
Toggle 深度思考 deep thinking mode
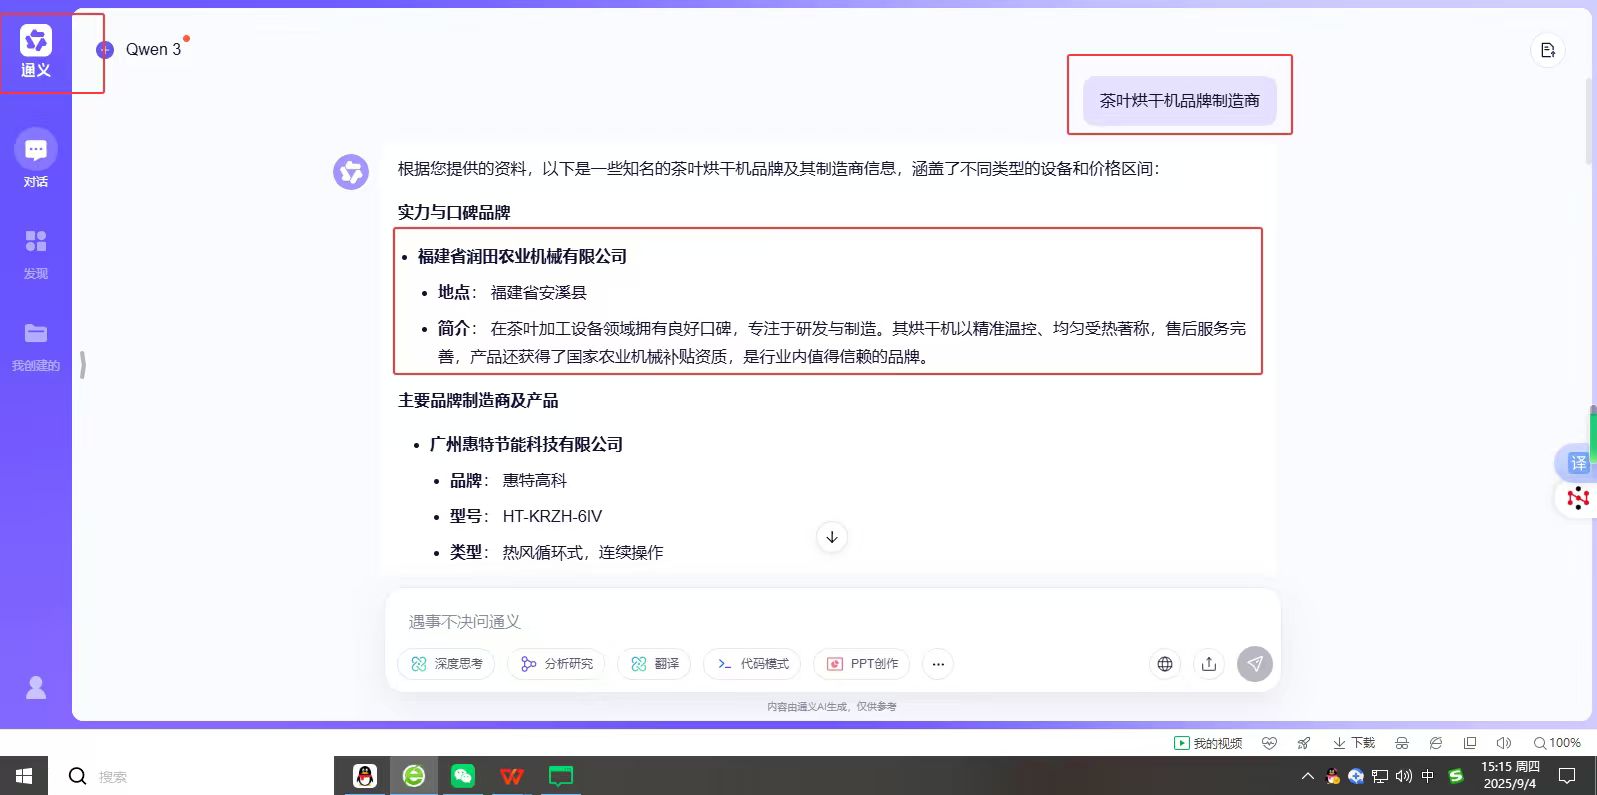pyautogui.click(x=447, y=664)
